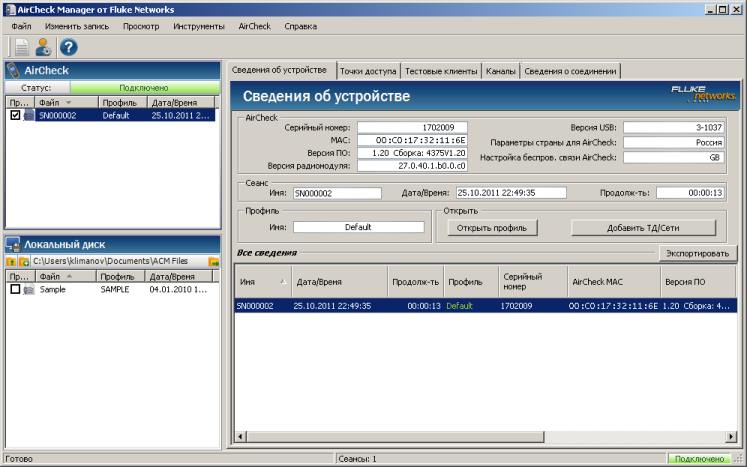Click the Локальный диск computer-disk icon
Viewport: 747px width, 467px height.
point(13,244)
